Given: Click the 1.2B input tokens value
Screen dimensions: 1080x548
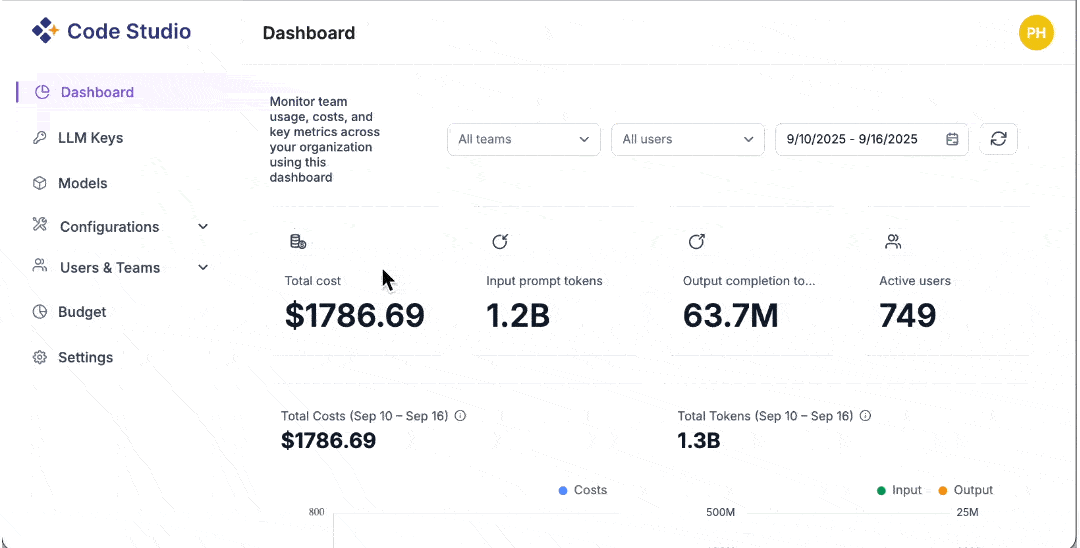Looking at the screenshot, I should (x=518, y=315).
